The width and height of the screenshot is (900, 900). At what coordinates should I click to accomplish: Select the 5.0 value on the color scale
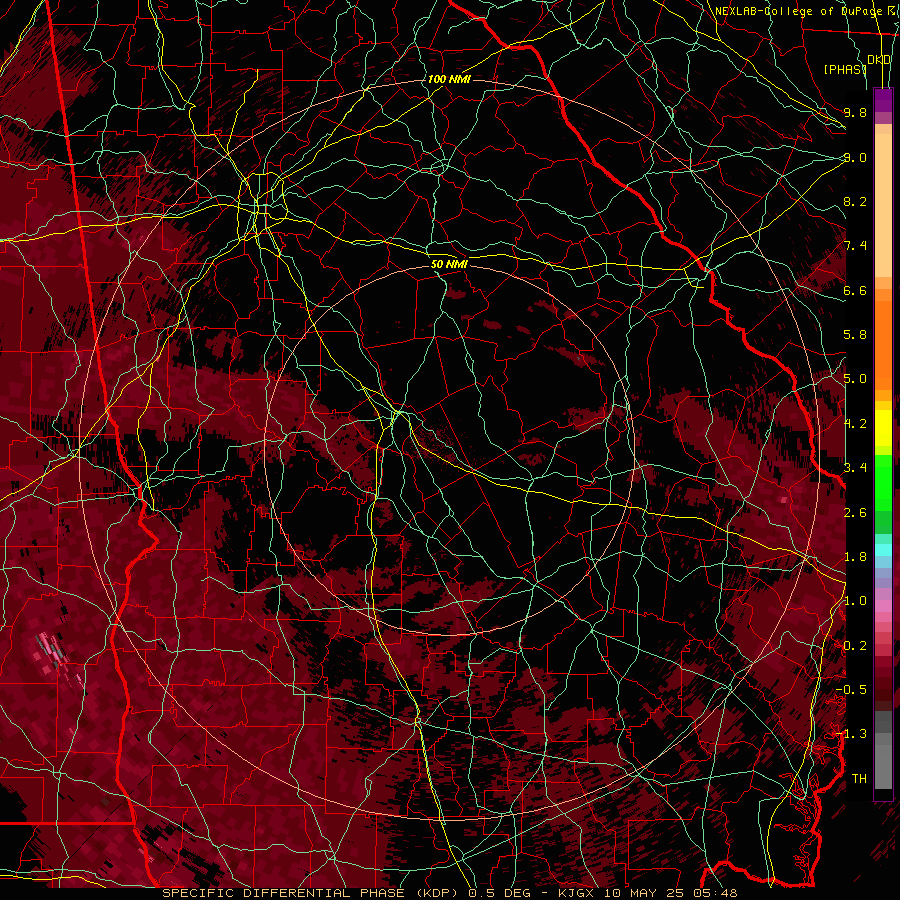coord(855,379)
